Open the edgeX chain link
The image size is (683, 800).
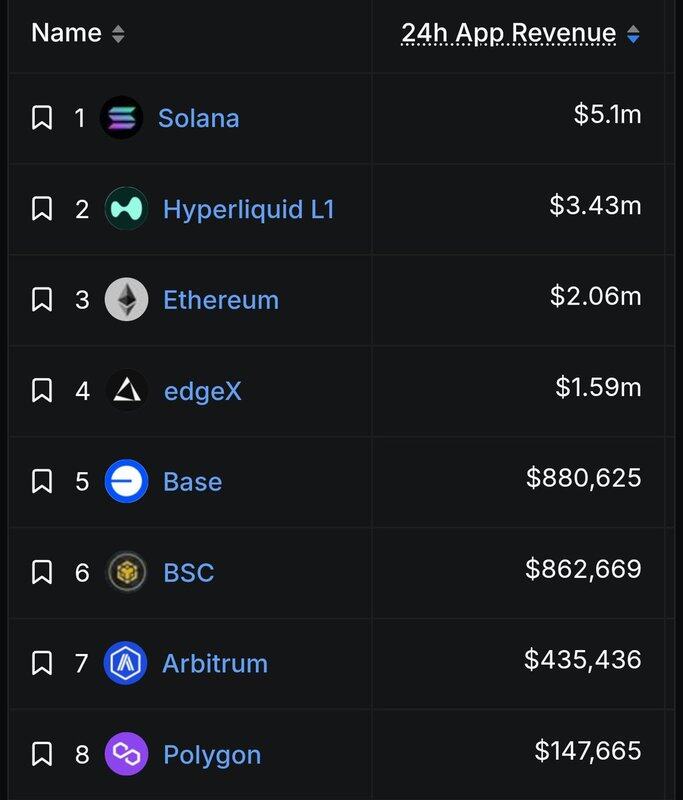point(202,391)
